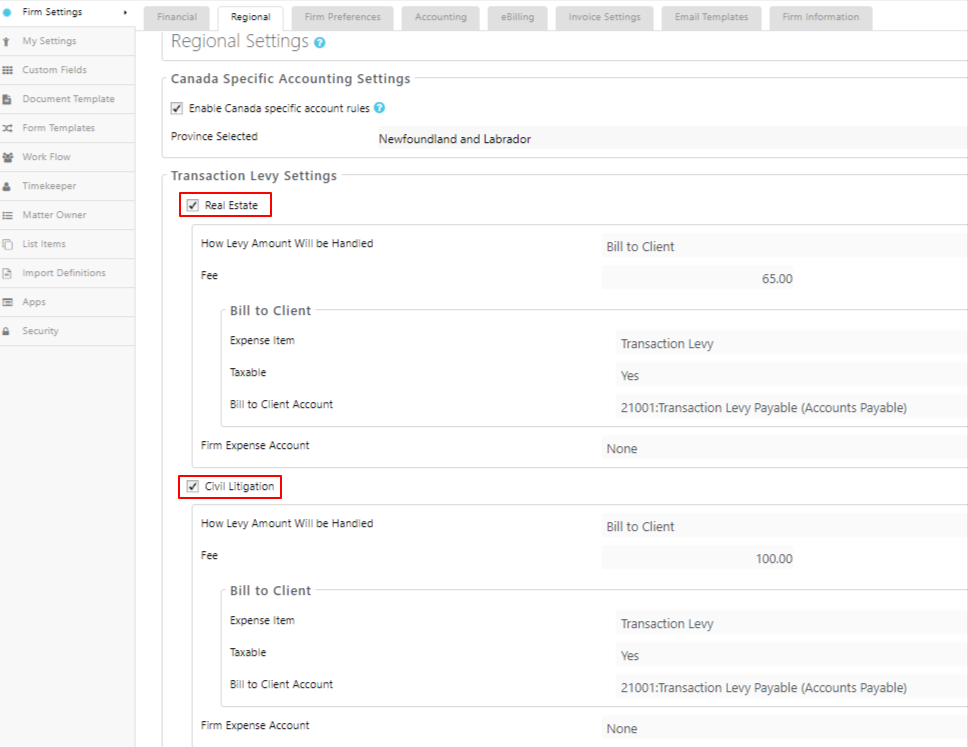Image resolution: width=968 pixels, height=747 pixels.
Task: Open the Province Selected dropdown
Action: click(x=672, y=138)
